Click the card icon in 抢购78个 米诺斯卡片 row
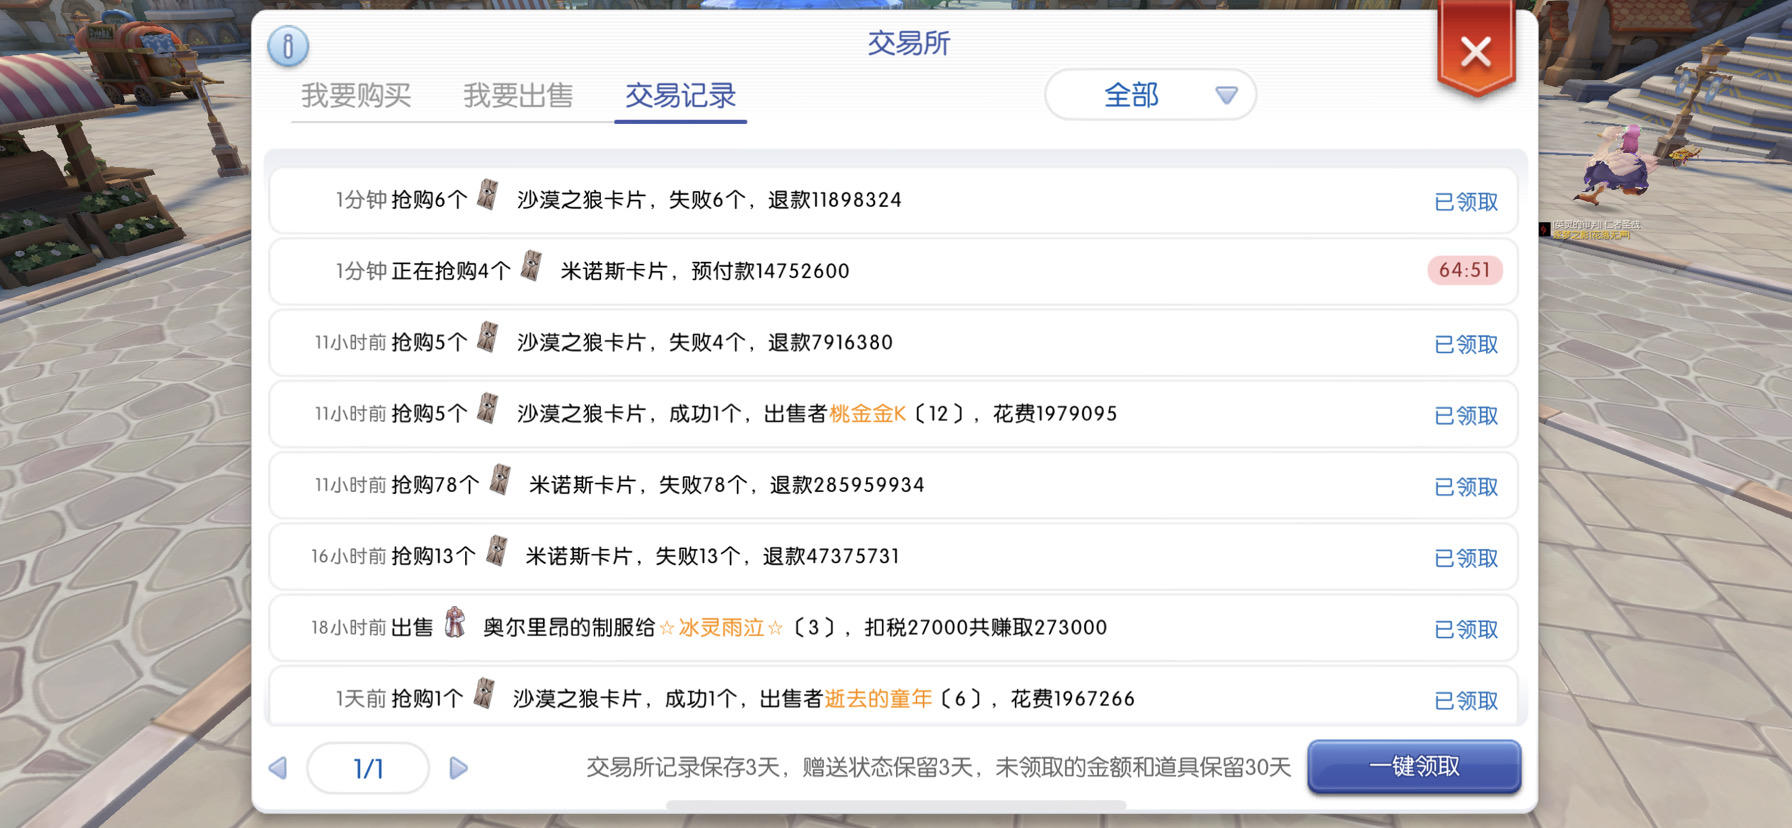 coord(500,479)
